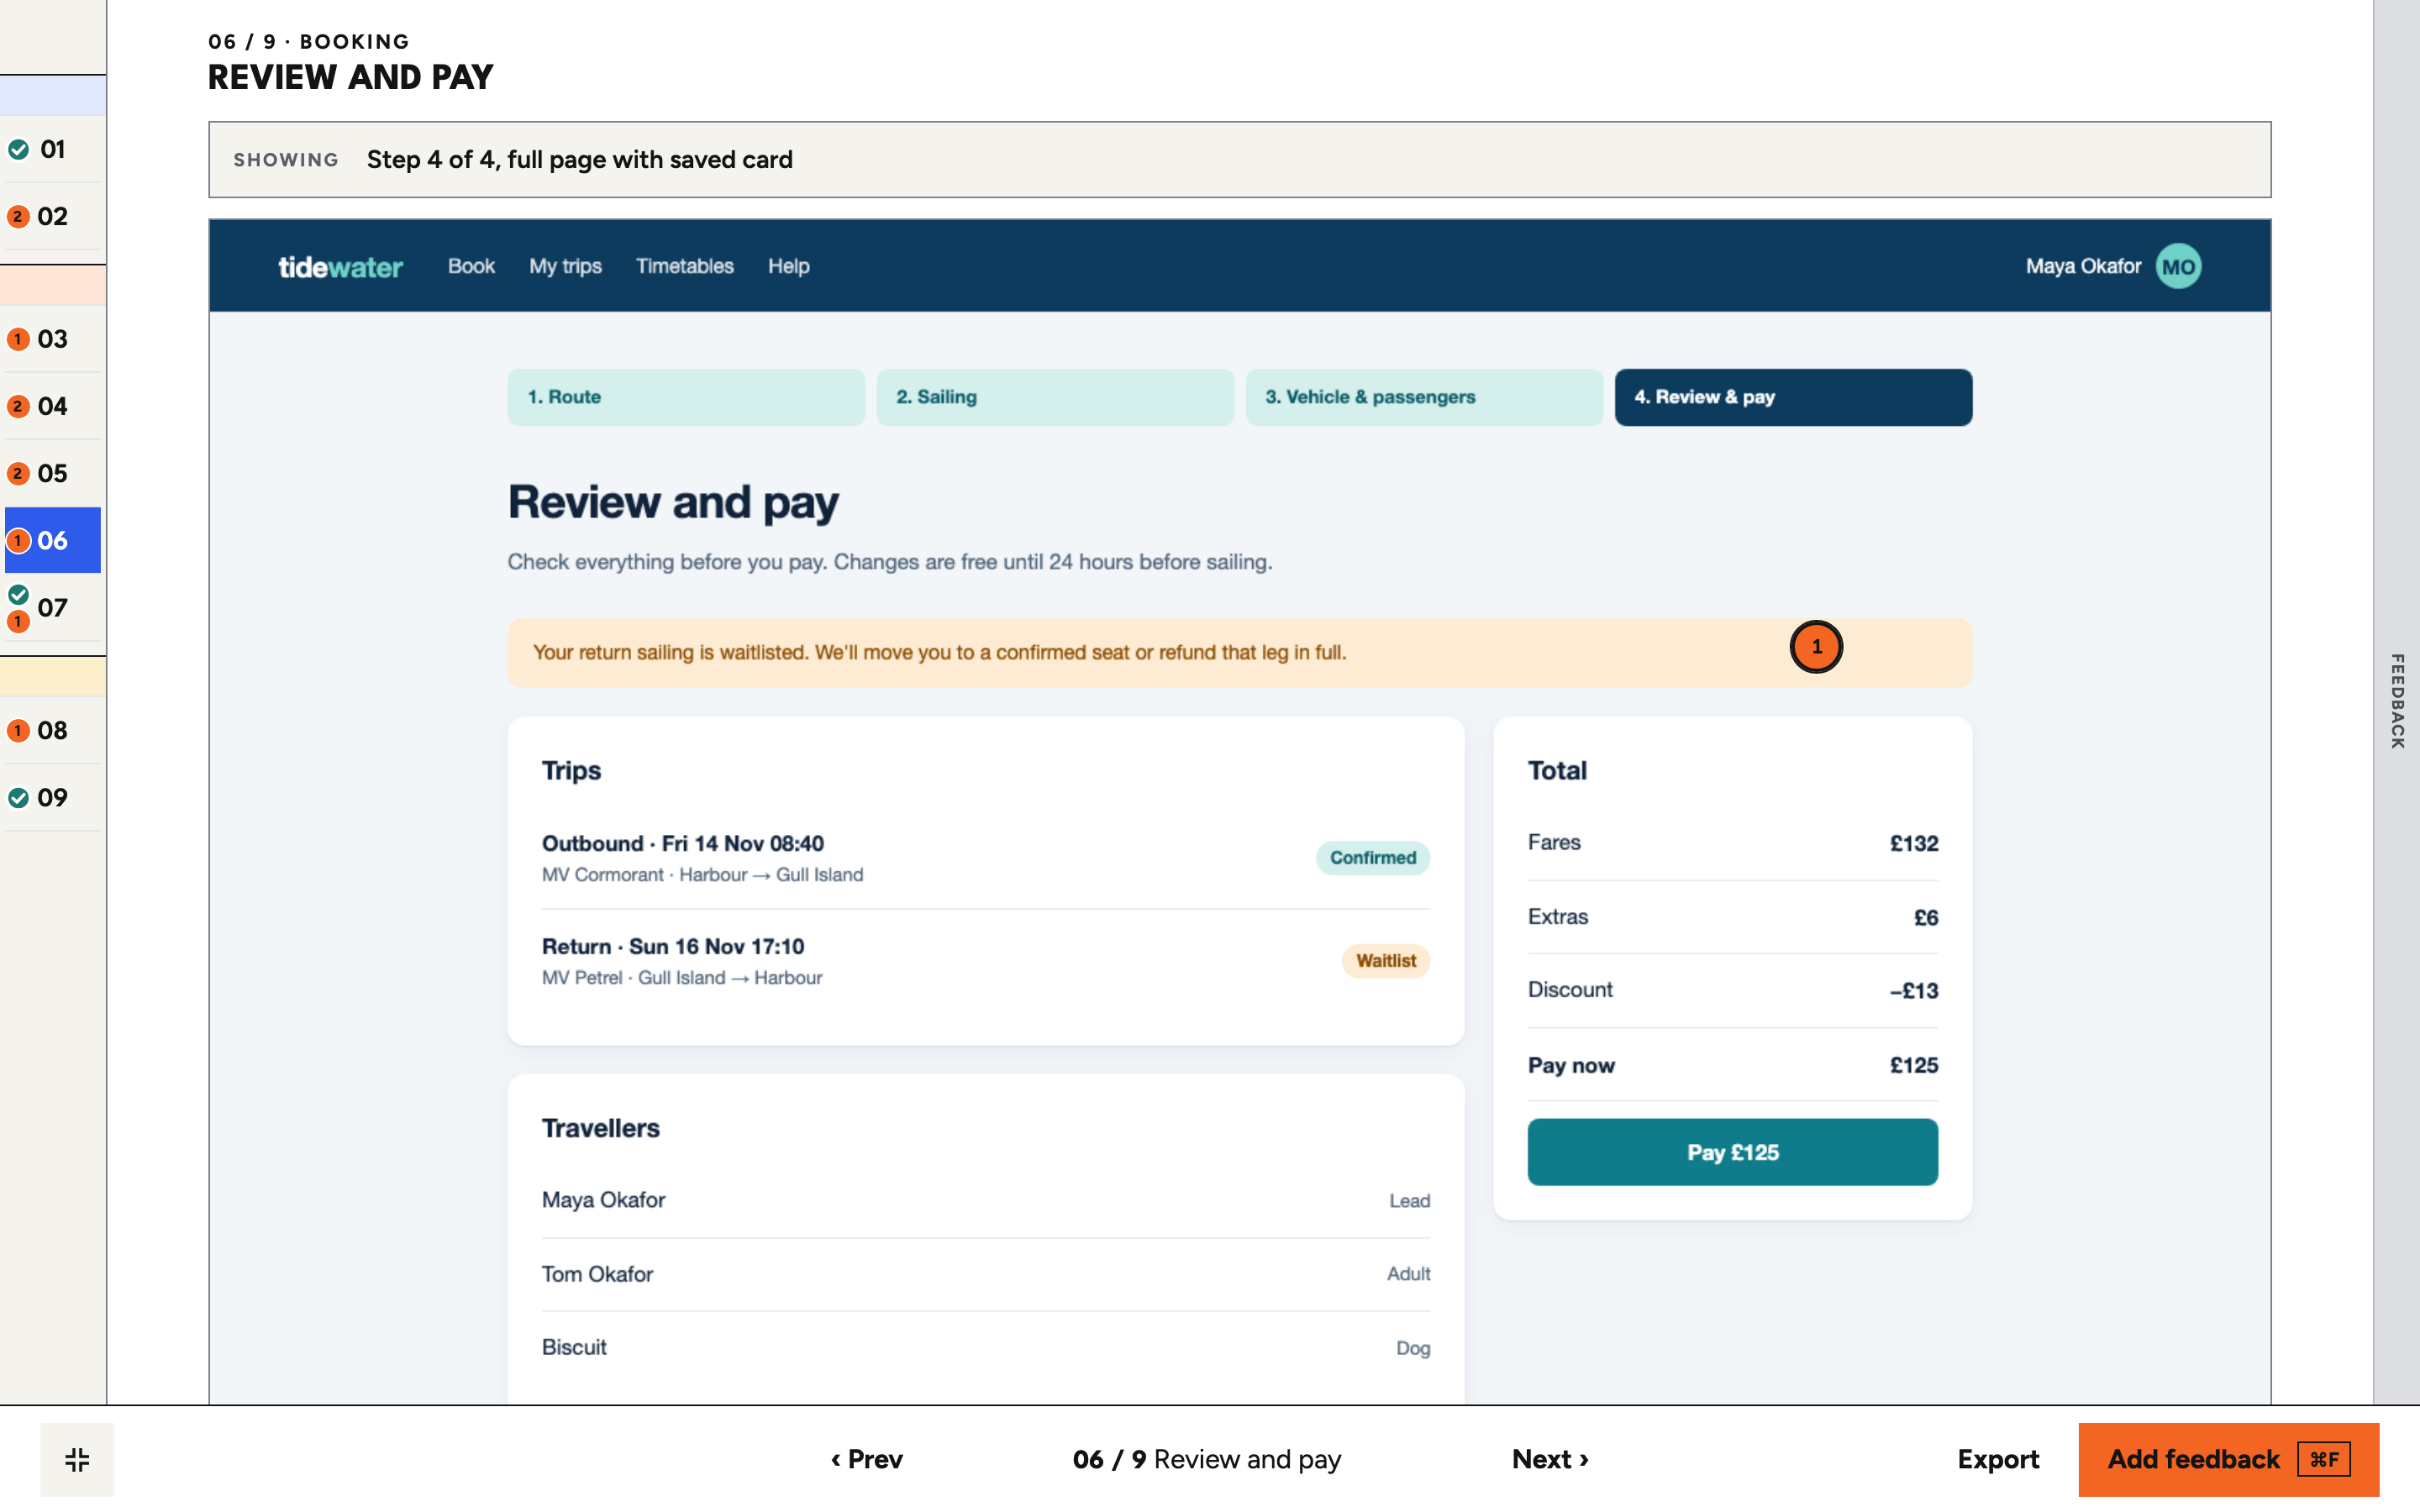Image resolution: width=2420 pixels, height=1512 pixels.
Task: Select the 2. Sailing step
Action: point(1054,397)
